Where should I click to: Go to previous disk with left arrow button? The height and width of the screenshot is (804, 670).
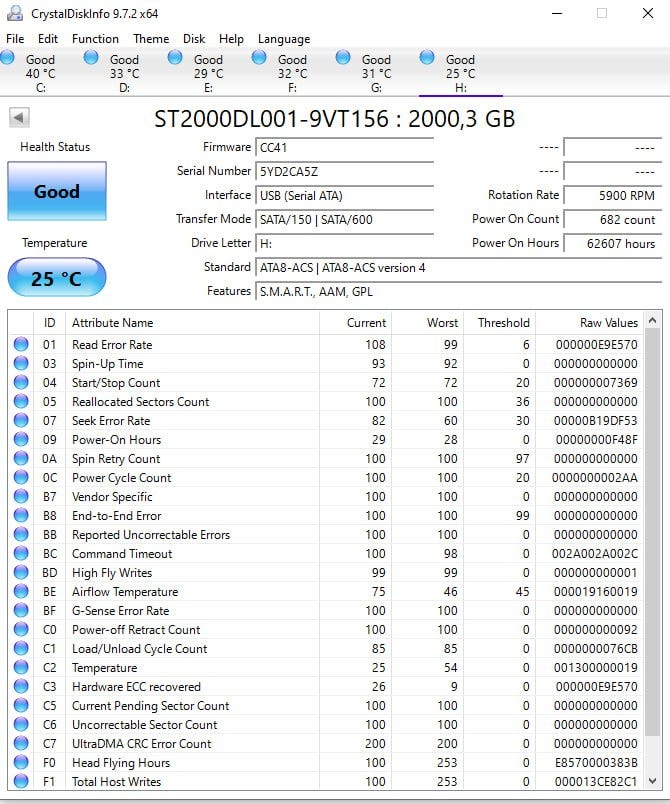[x=19, y=117]
